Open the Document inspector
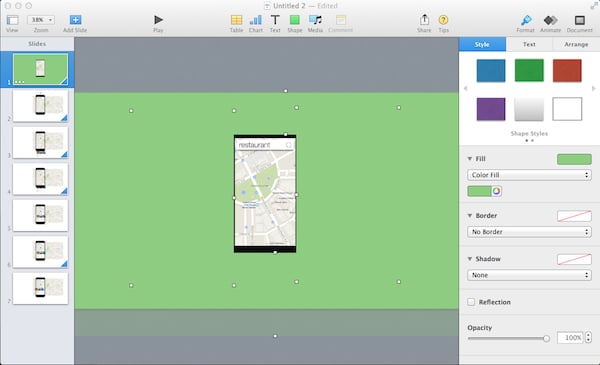The width and height of the screenshot is (600, 365). pos(579,20)
